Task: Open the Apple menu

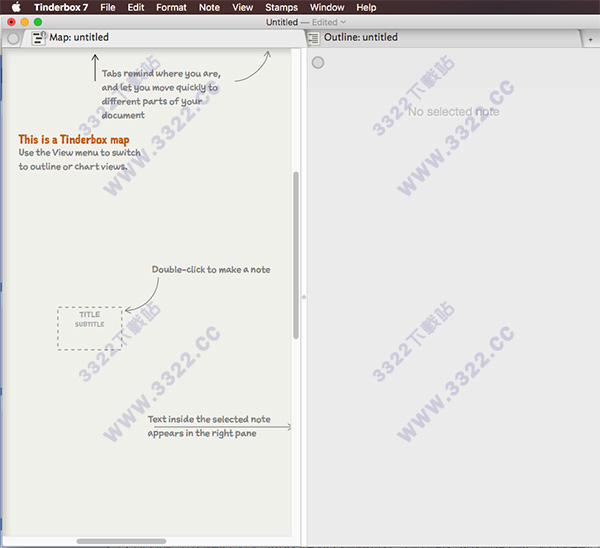Action: tap(16, 7)
